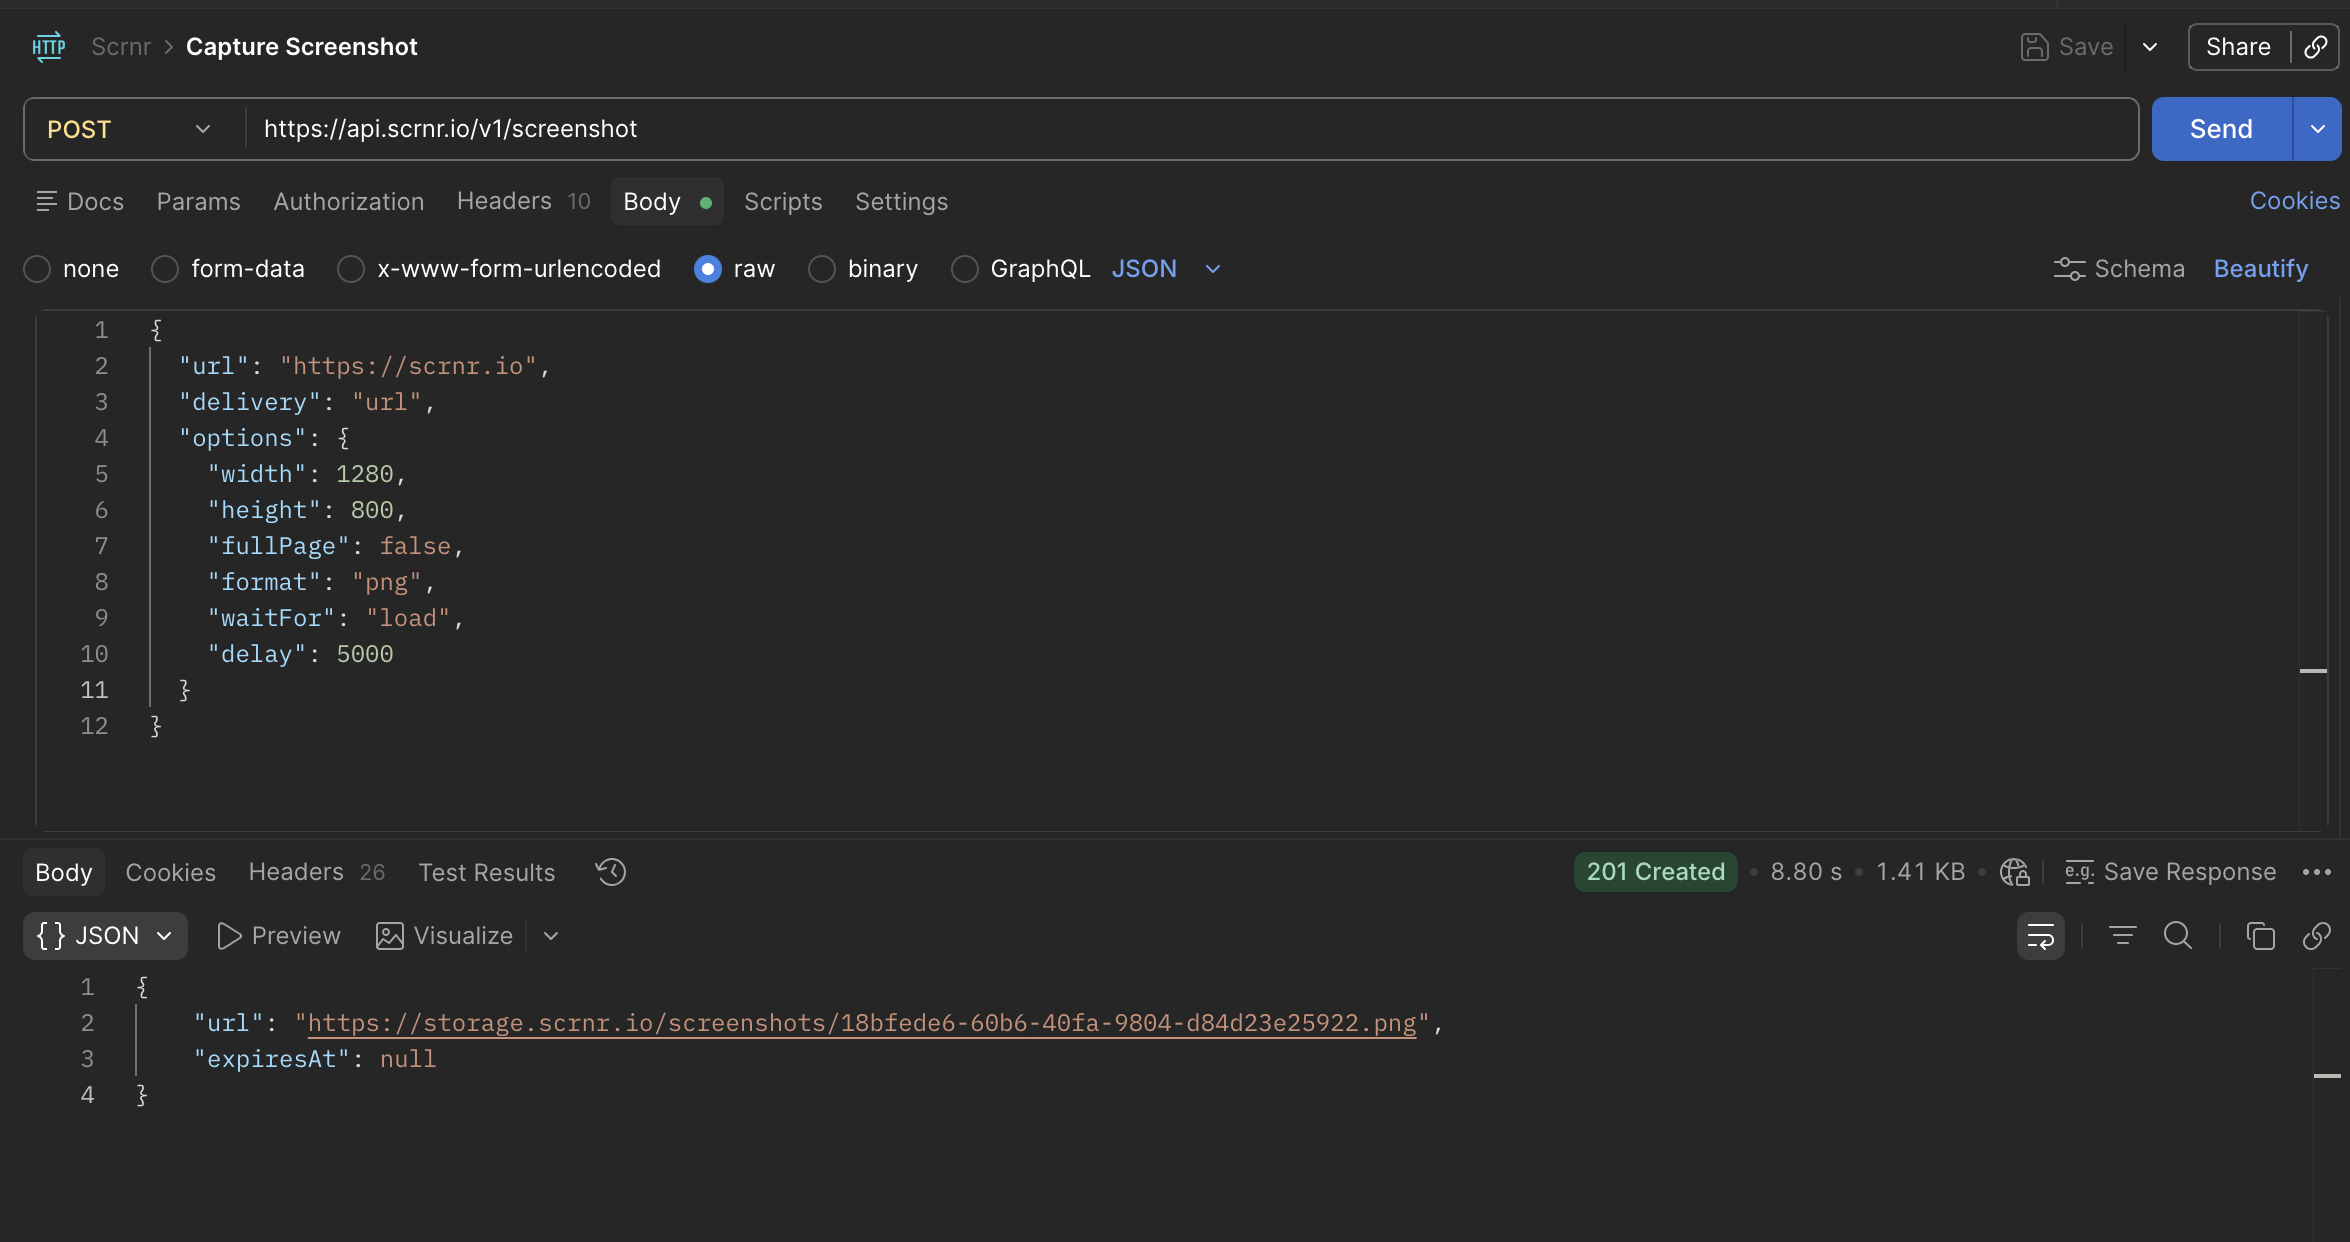Open the storage.scrnr.io screenshot URL
The width and height of the screenshot is (2350, 1242).
tap(862, 1023)
